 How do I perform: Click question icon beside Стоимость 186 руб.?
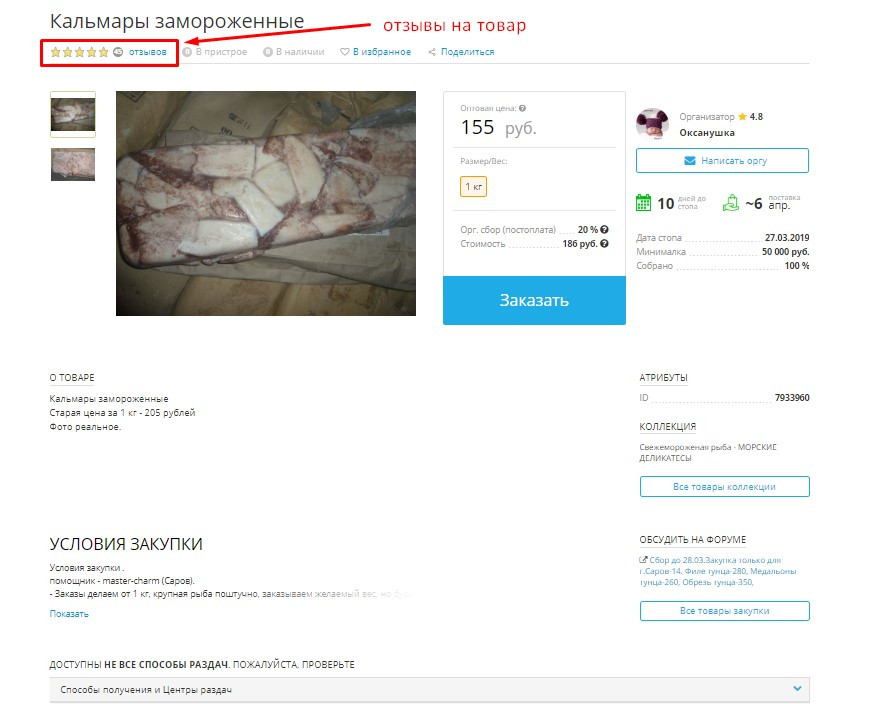click(604, 244)
